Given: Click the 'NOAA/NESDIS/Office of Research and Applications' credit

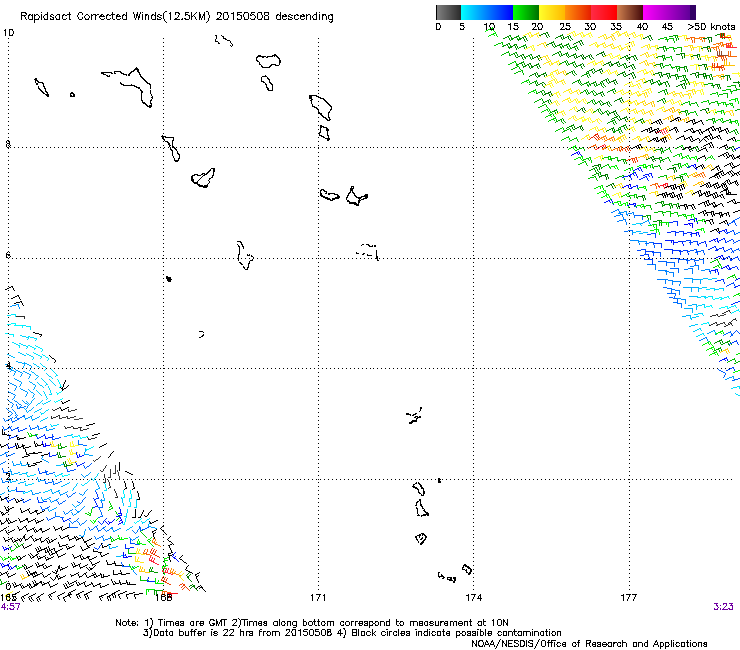Looking at the screenshot, I should tap(589, 644).
